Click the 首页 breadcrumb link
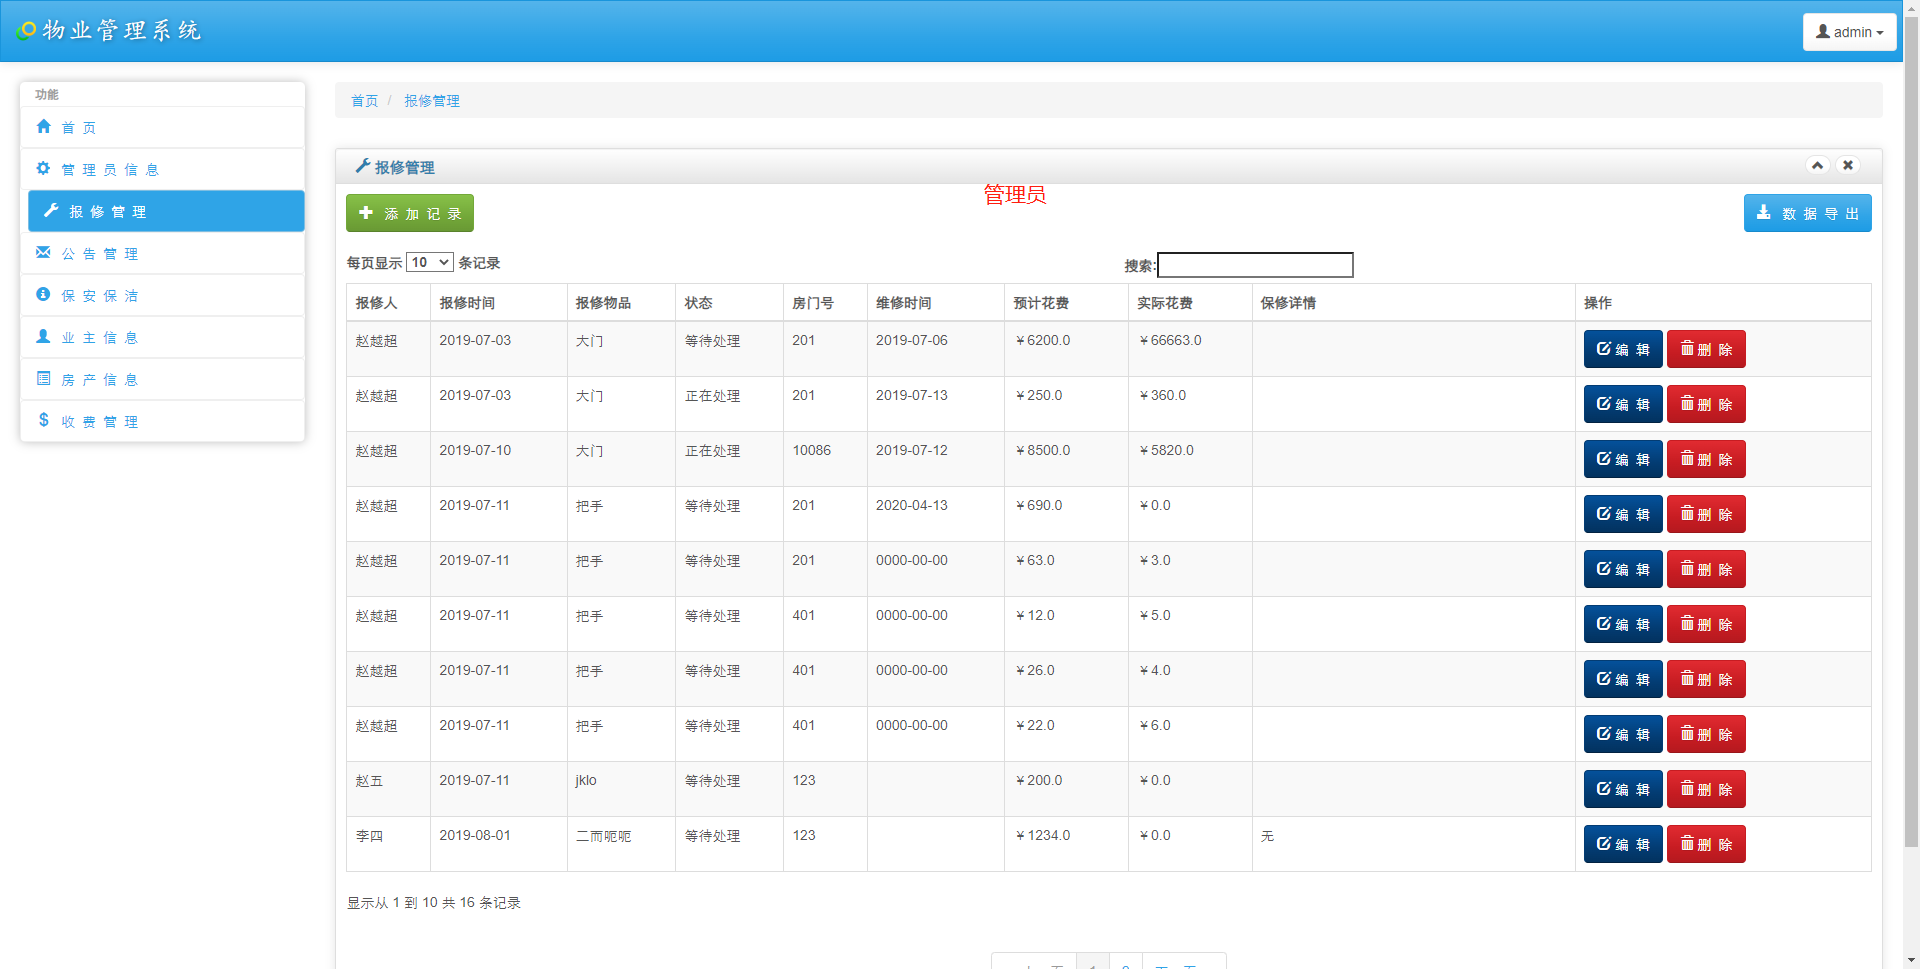Image resolution: width=1920 pixels, height=969 pixels. pyautogui.click(x=364, y=101)
